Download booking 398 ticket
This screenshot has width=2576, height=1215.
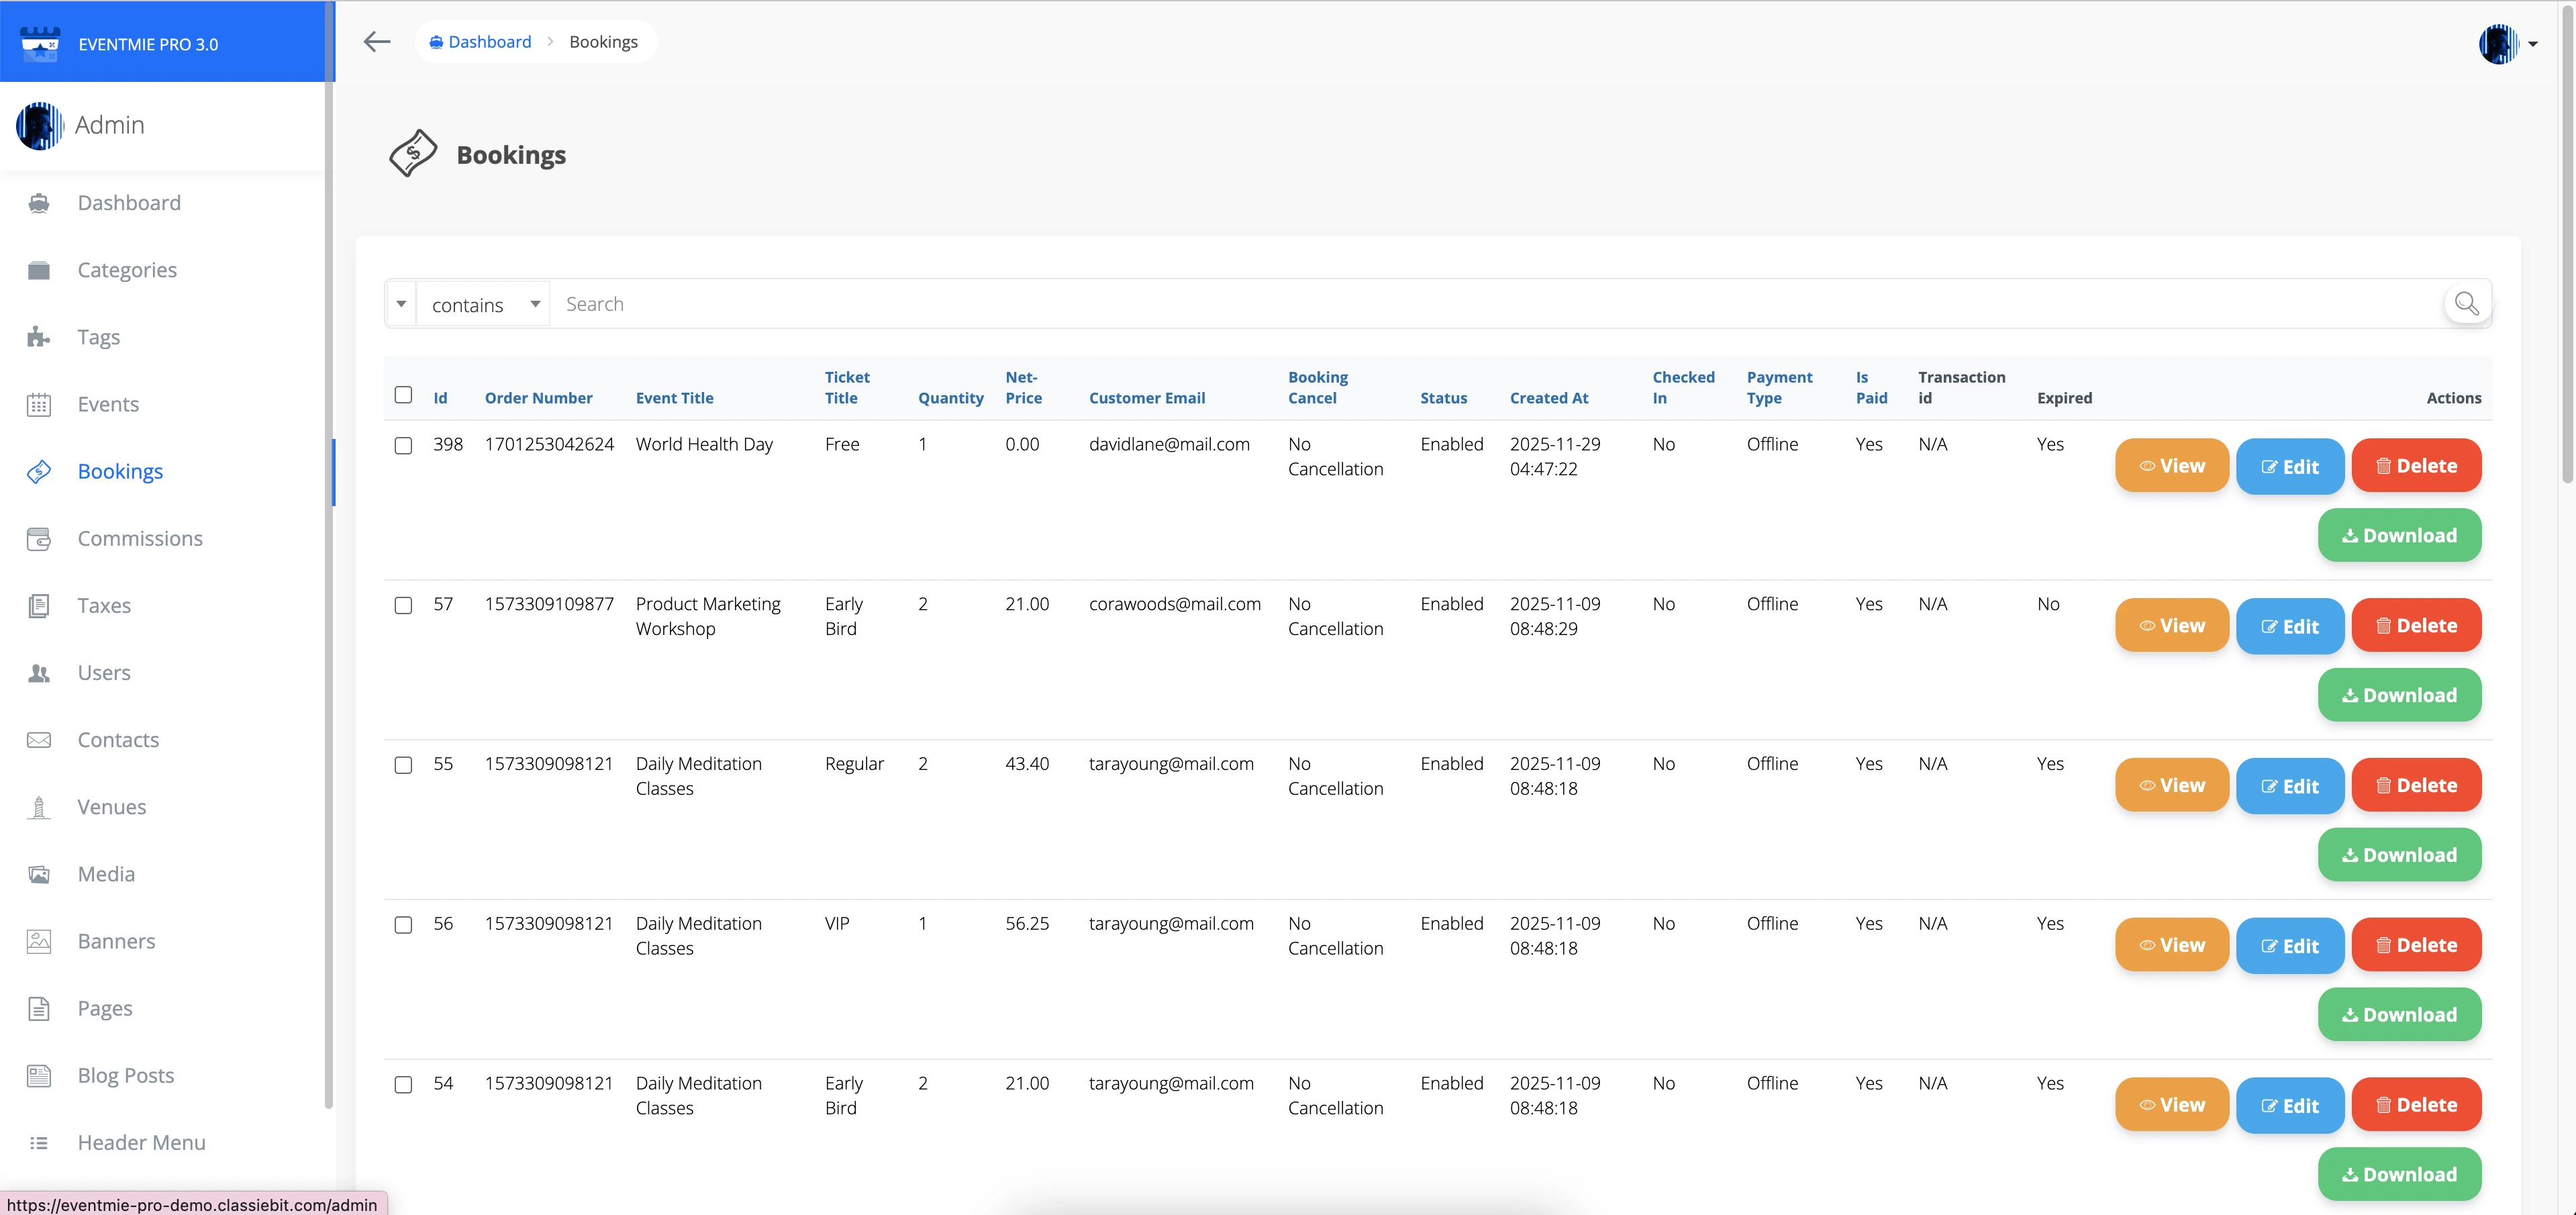click(2399, 535)
